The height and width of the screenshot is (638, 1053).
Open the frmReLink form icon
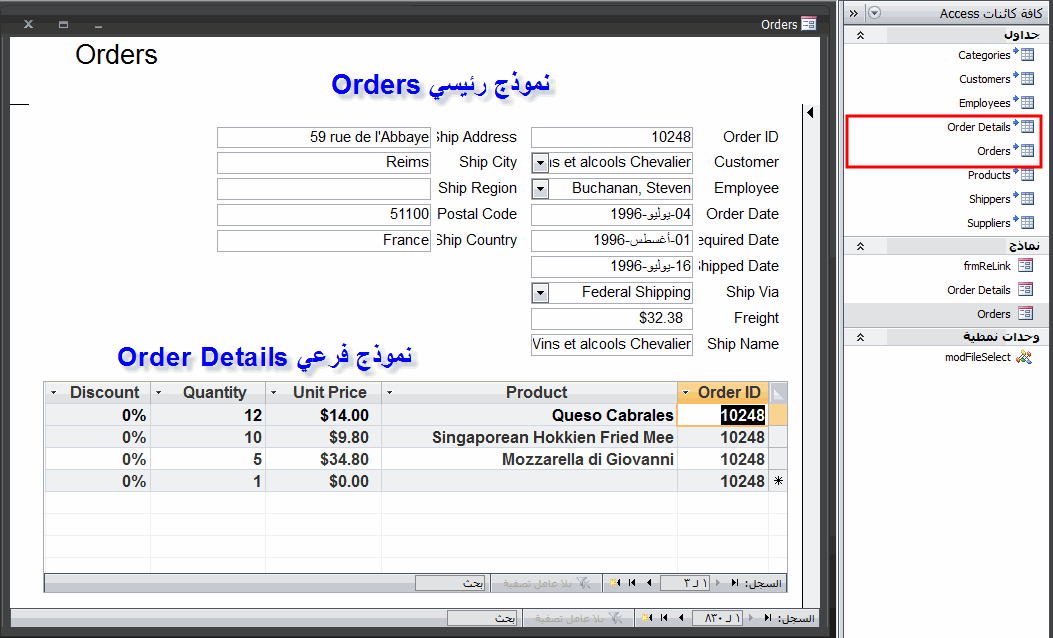tap(1025, 265)
